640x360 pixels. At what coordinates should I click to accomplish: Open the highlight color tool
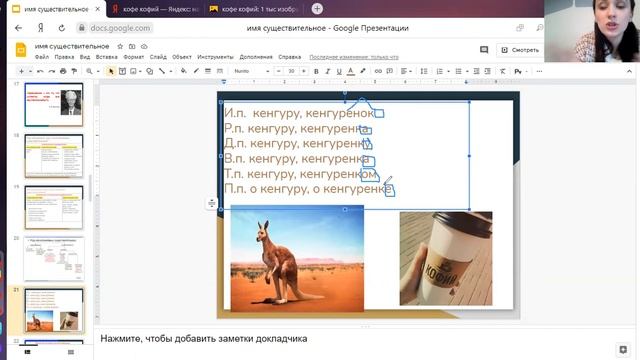[362, 71]
